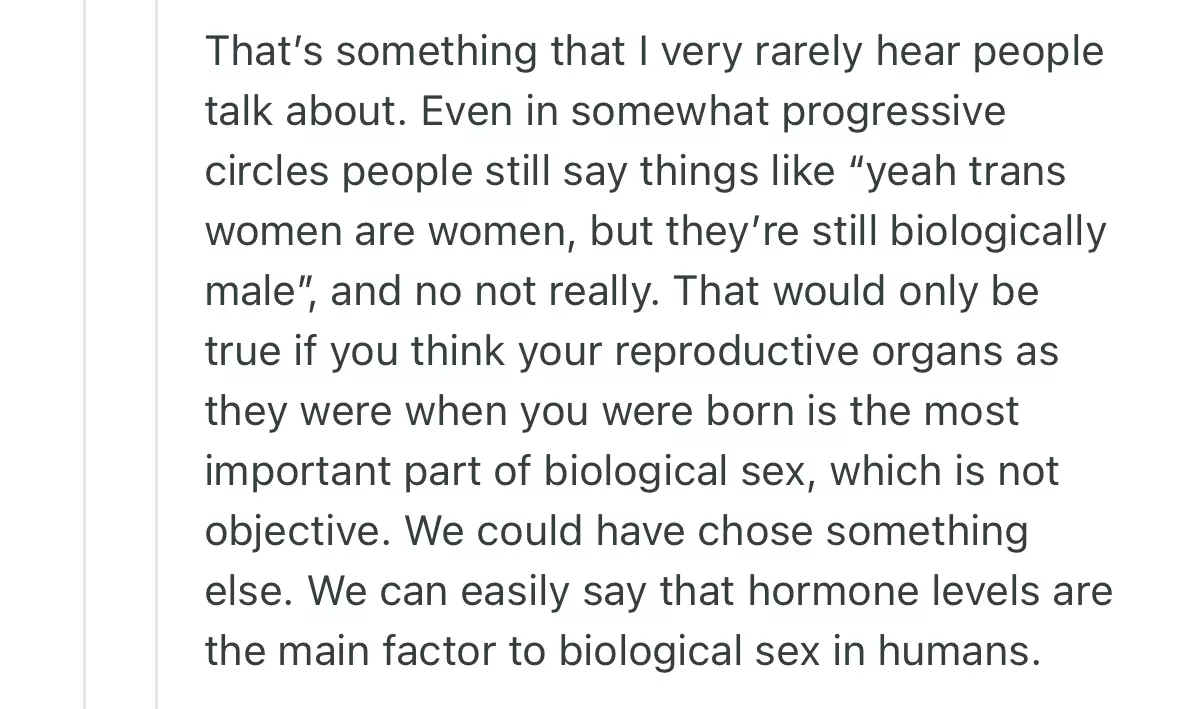Click the opening word "That's" of the comment
The width and height of the screenshot is (1179, 709).
point(262,51)
